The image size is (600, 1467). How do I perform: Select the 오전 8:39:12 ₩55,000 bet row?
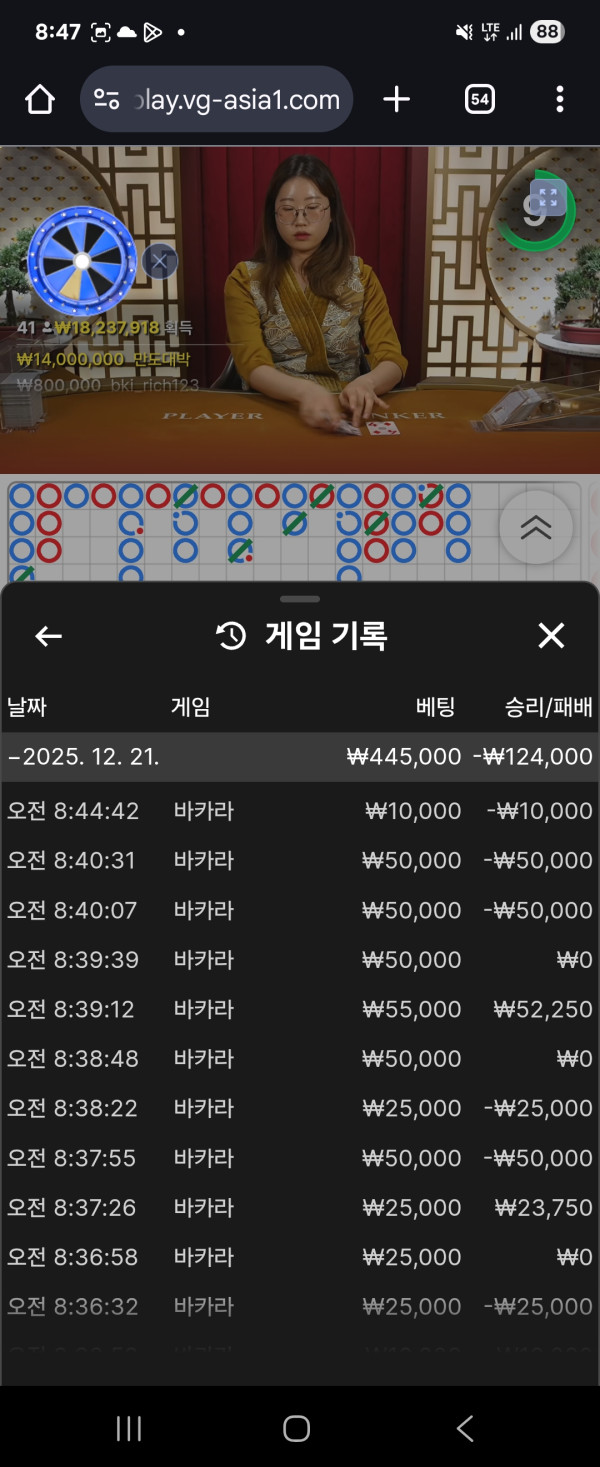coord(300,1009)
